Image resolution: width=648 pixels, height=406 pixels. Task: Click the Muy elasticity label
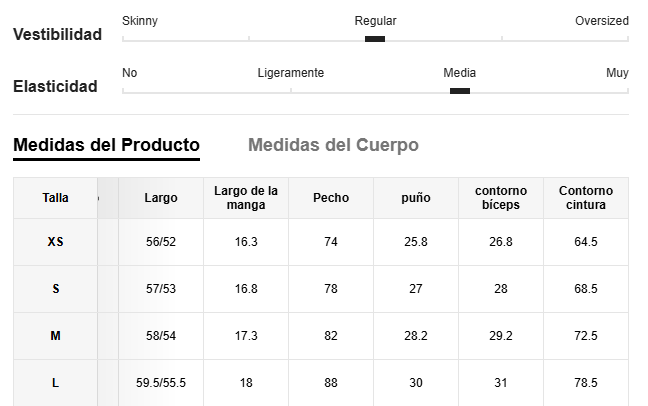617,73
